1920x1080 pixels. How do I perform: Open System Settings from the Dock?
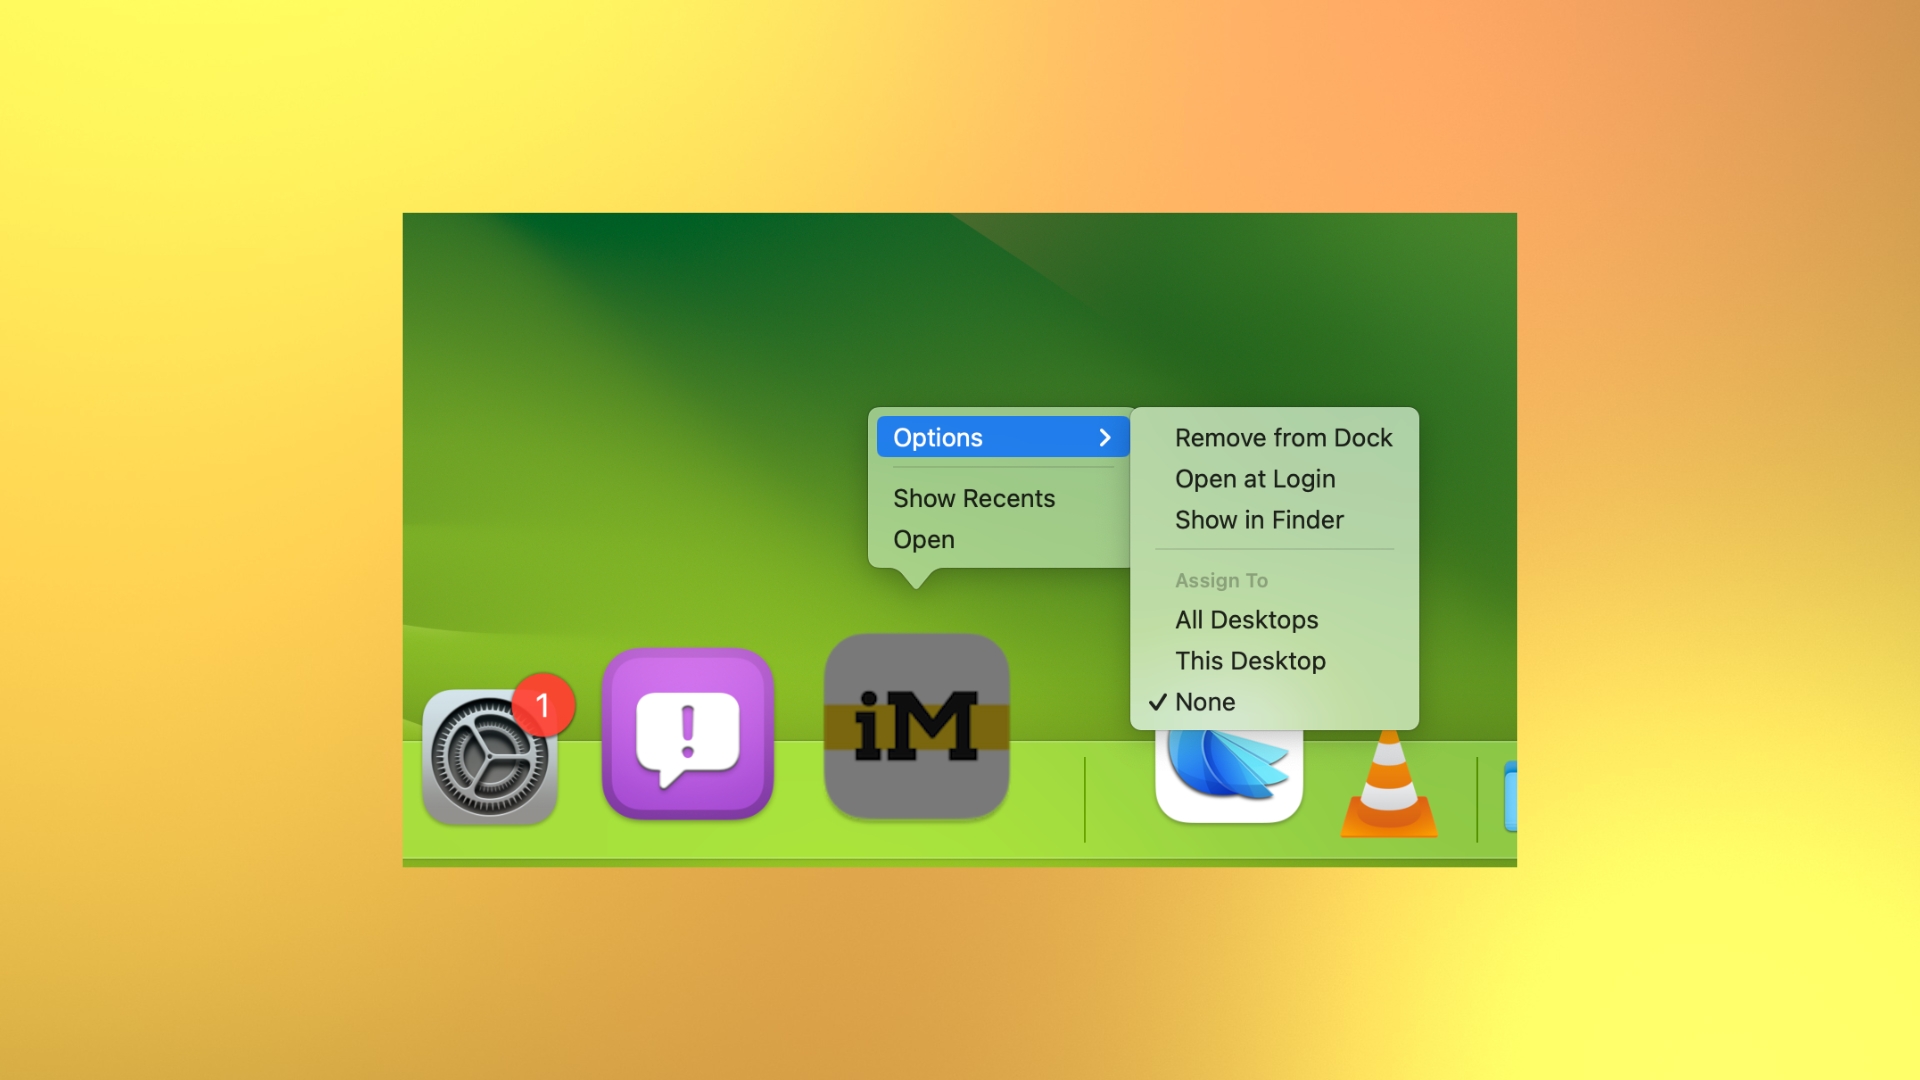pos(489,756)
